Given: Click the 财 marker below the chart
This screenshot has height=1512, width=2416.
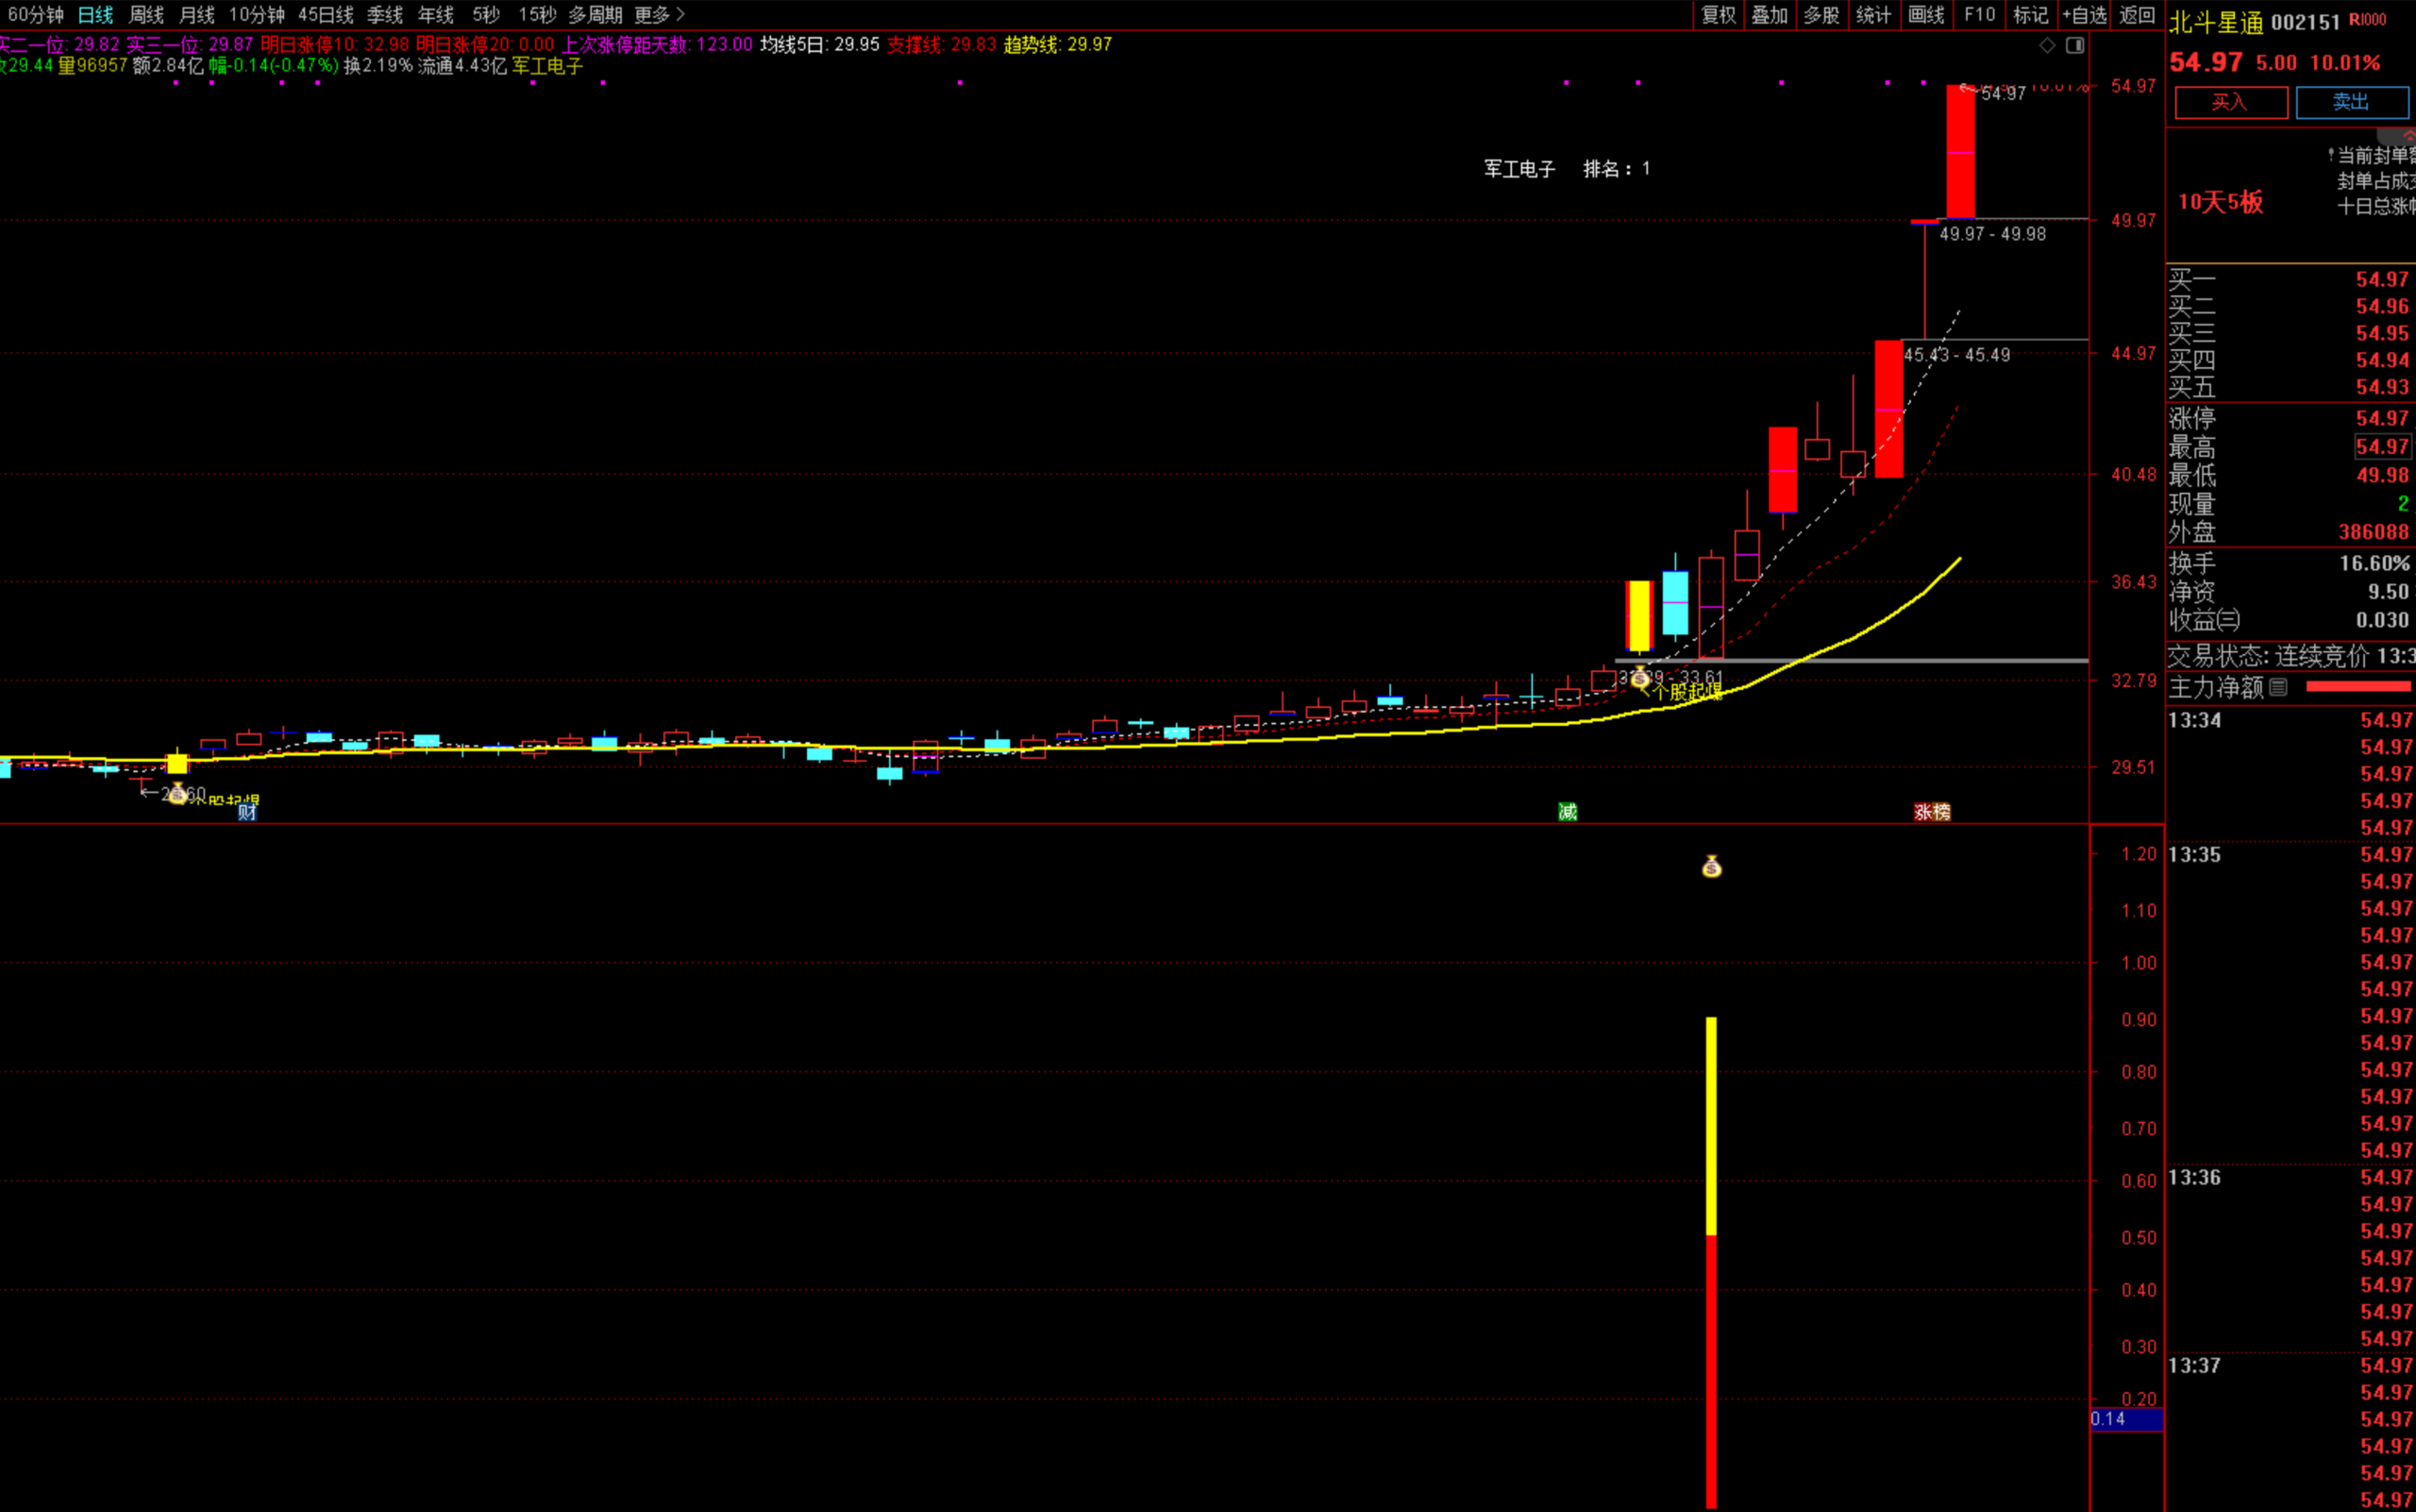Looking at the screenshot, I should click(x=247, y=812).
